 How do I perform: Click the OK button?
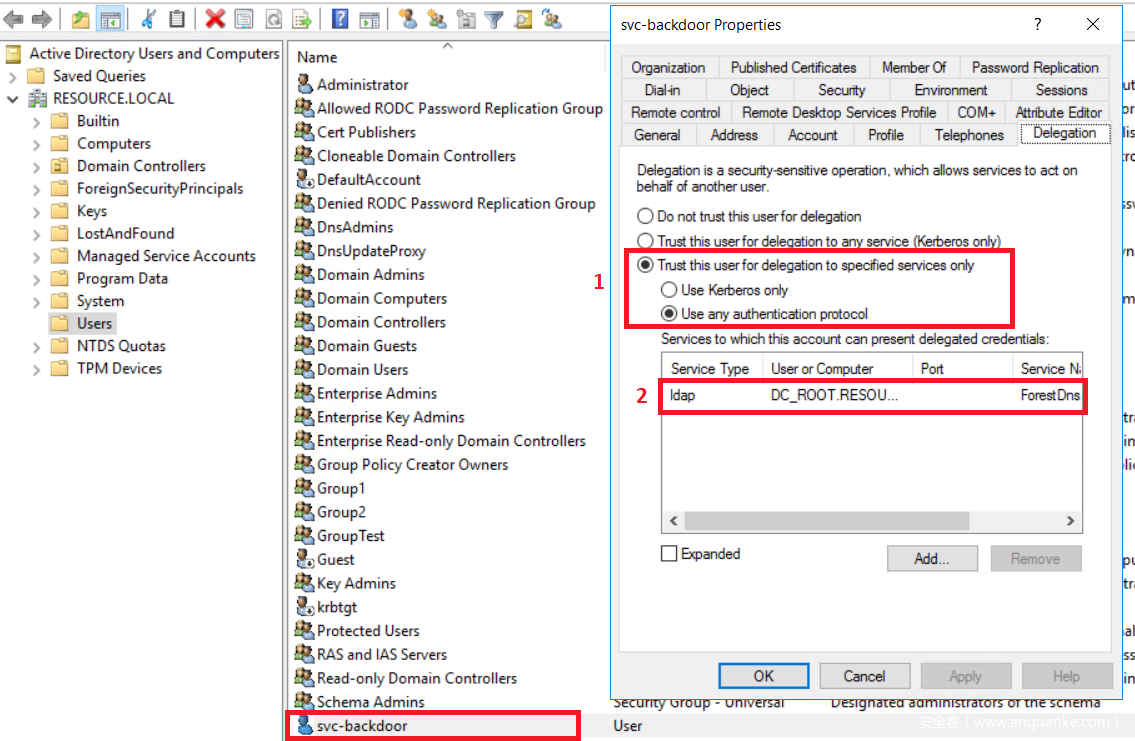click(x=764, y=676)
